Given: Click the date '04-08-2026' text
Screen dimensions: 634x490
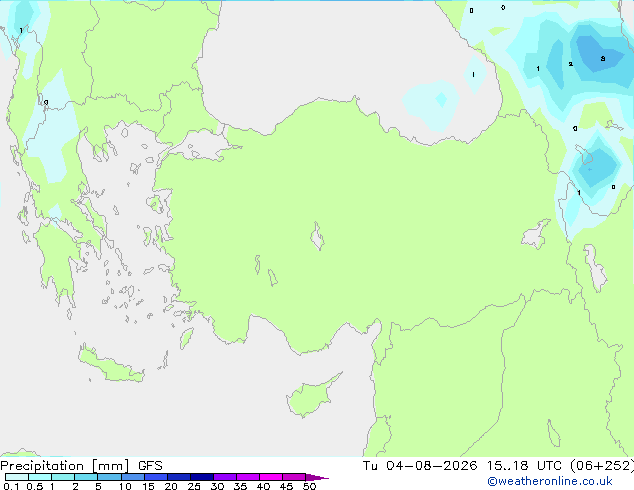Looking at the screenshot, I should pyautogui.click(x=431, y=466).
